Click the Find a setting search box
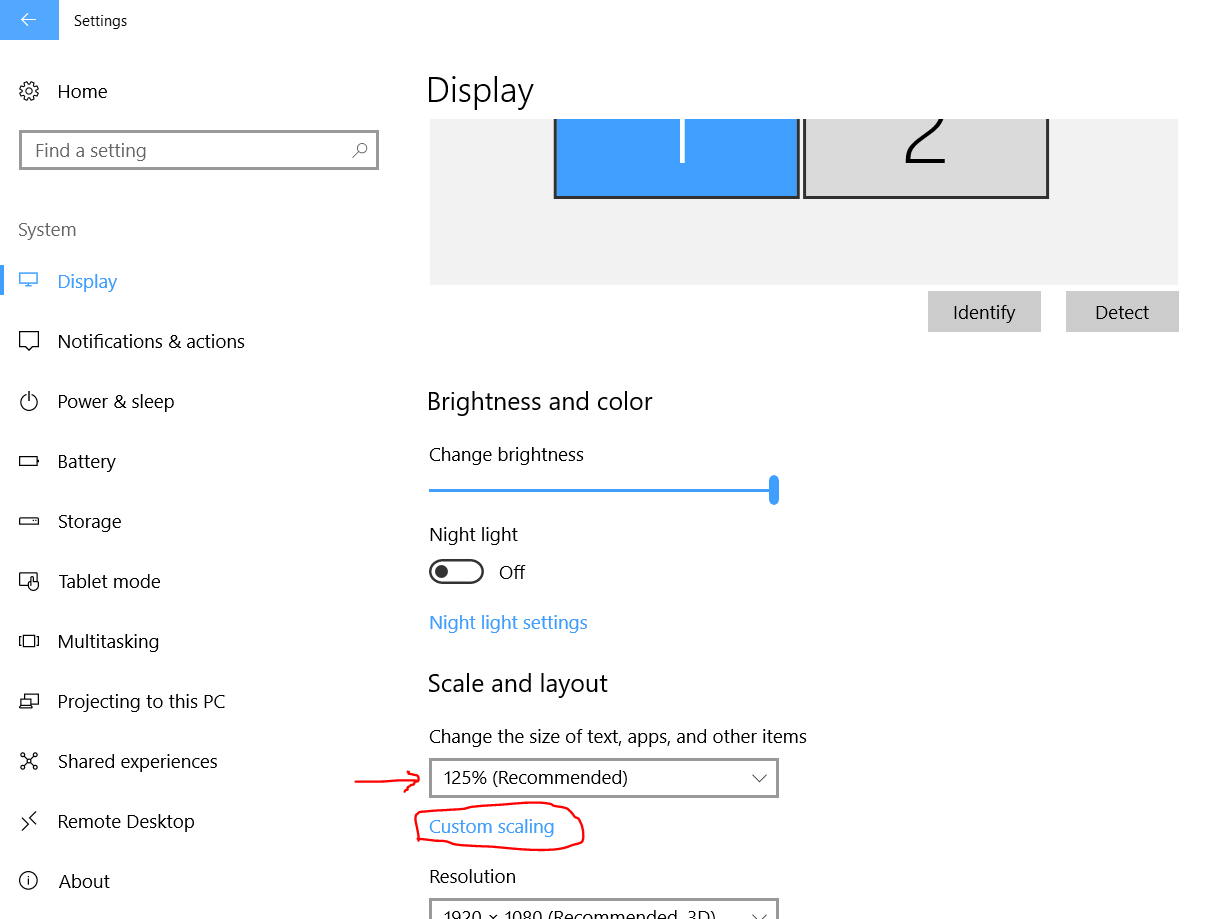Image resolution: width=1218 pixels, height=919 pixels. (185, 150)
